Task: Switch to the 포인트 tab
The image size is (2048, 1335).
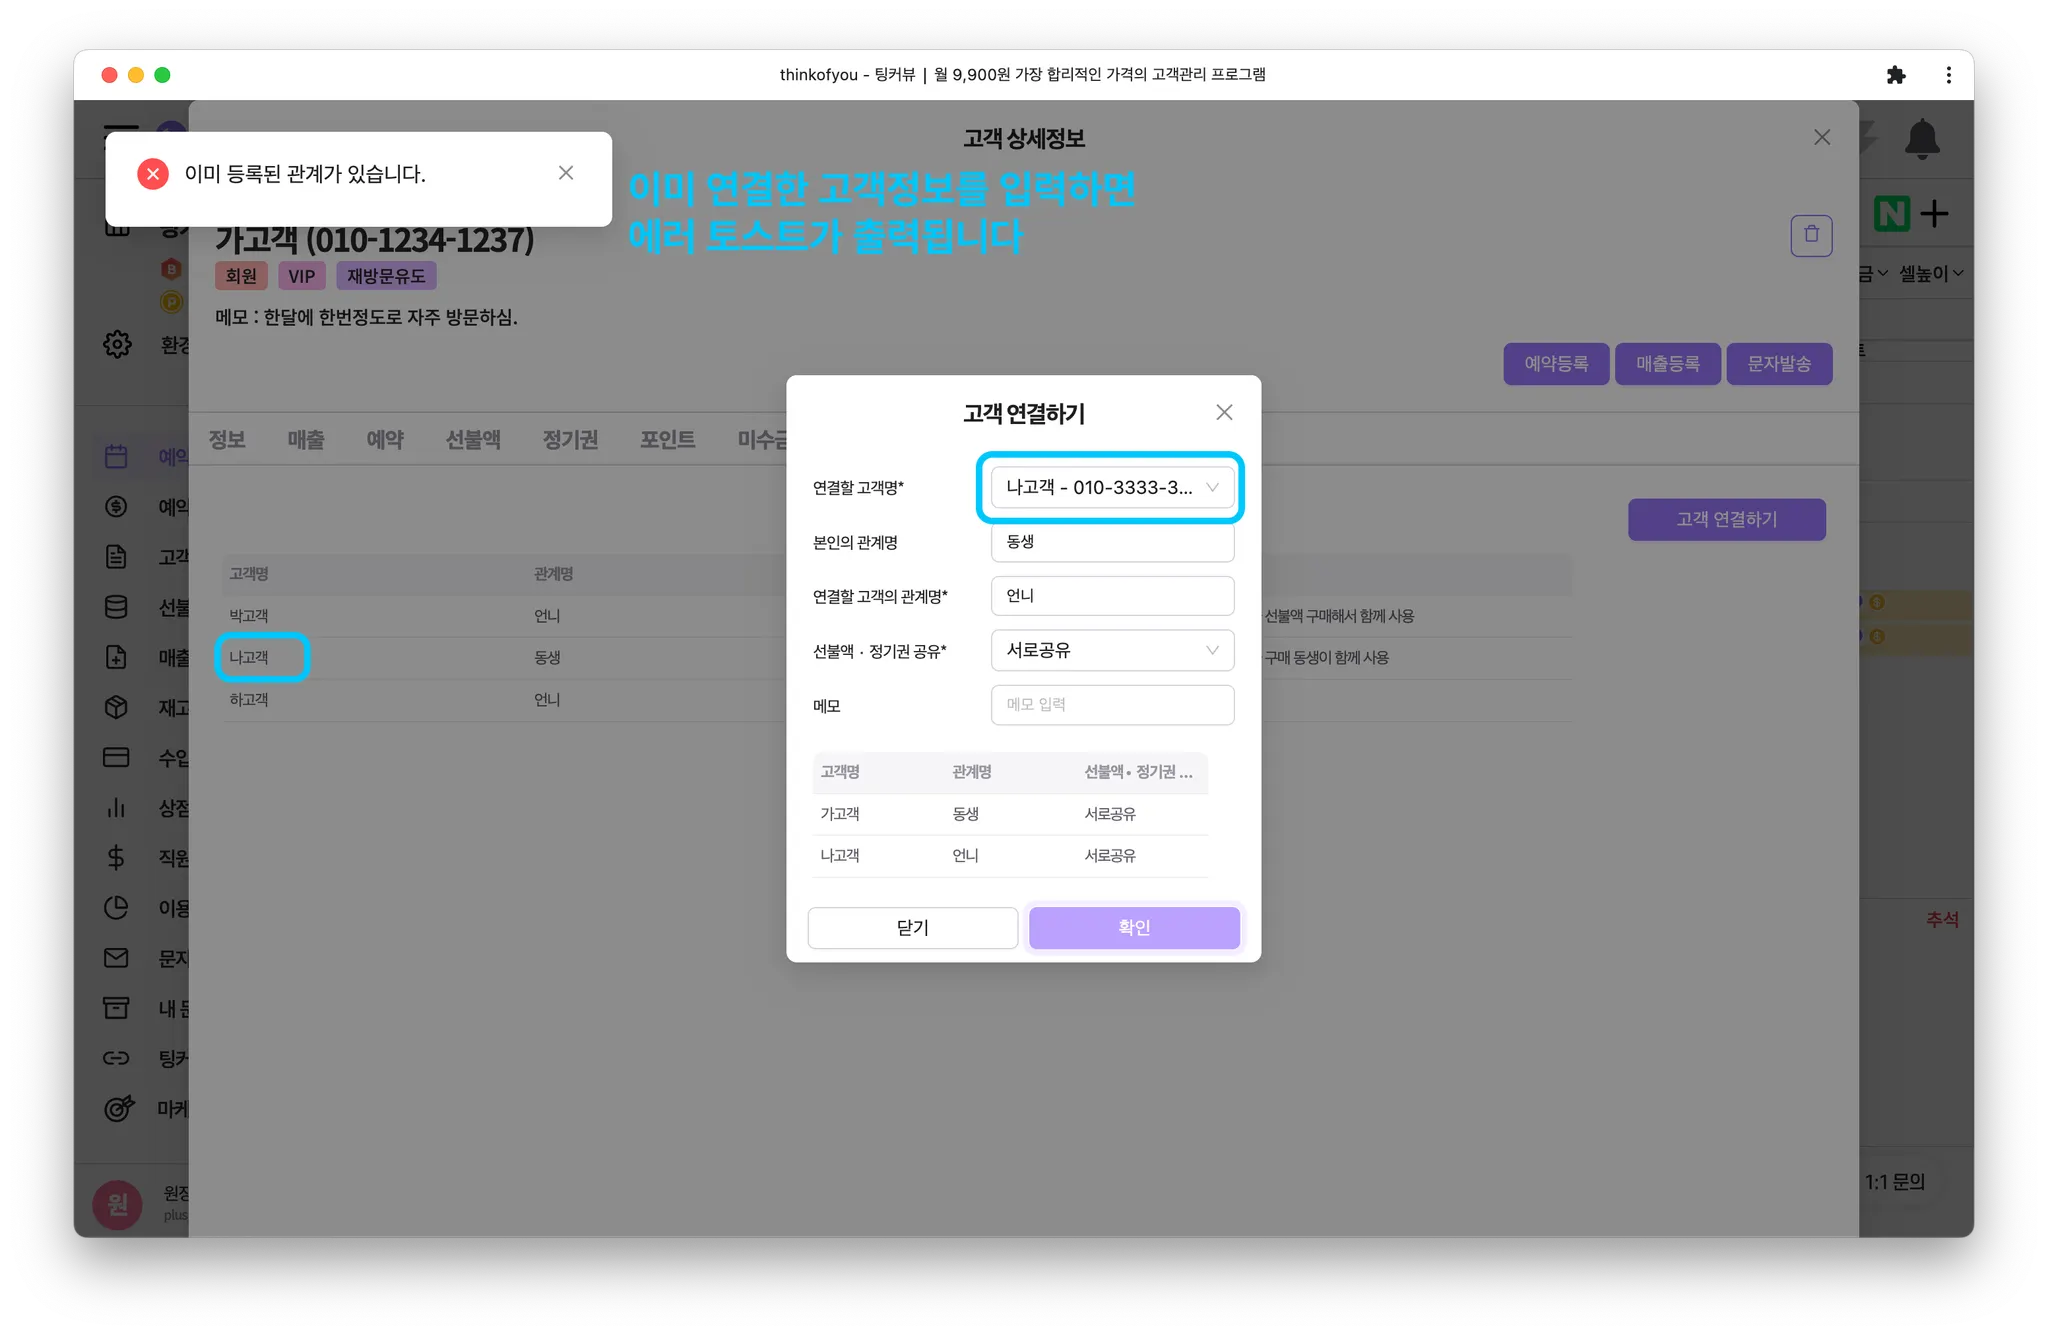Action: point(667,439)
